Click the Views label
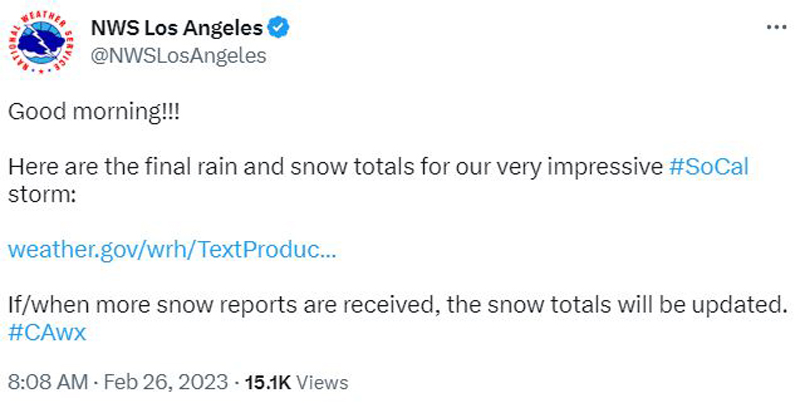800x403 pixels. [323, 382]
